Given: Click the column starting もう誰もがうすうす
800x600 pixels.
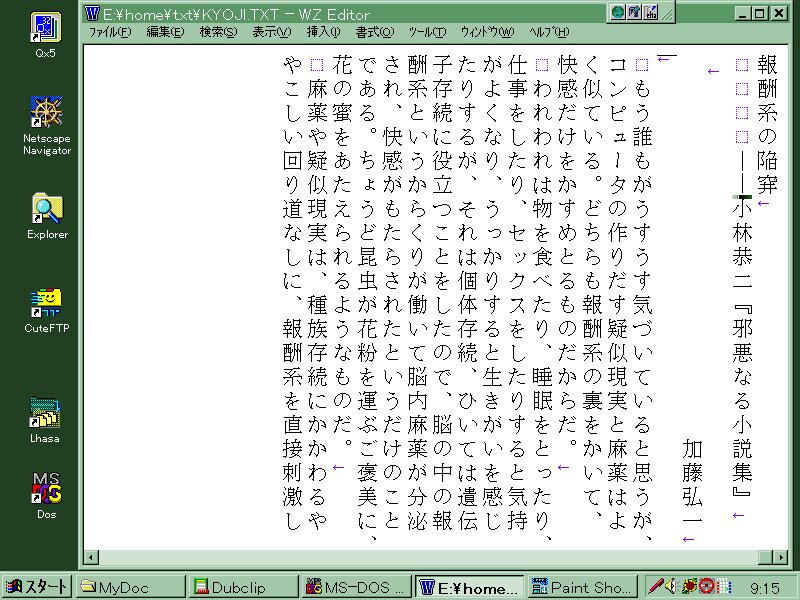Looking at the screenshot, I should (x=642, y=297).
